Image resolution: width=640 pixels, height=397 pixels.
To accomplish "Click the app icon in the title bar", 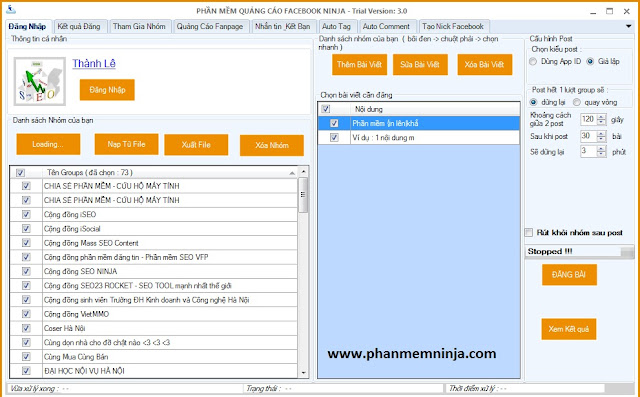I will click(11, 9).
